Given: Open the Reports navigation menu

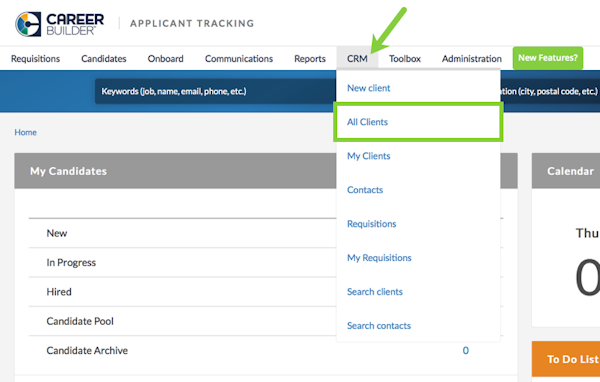Looking at the screenshot, I should tap(310, 59).
